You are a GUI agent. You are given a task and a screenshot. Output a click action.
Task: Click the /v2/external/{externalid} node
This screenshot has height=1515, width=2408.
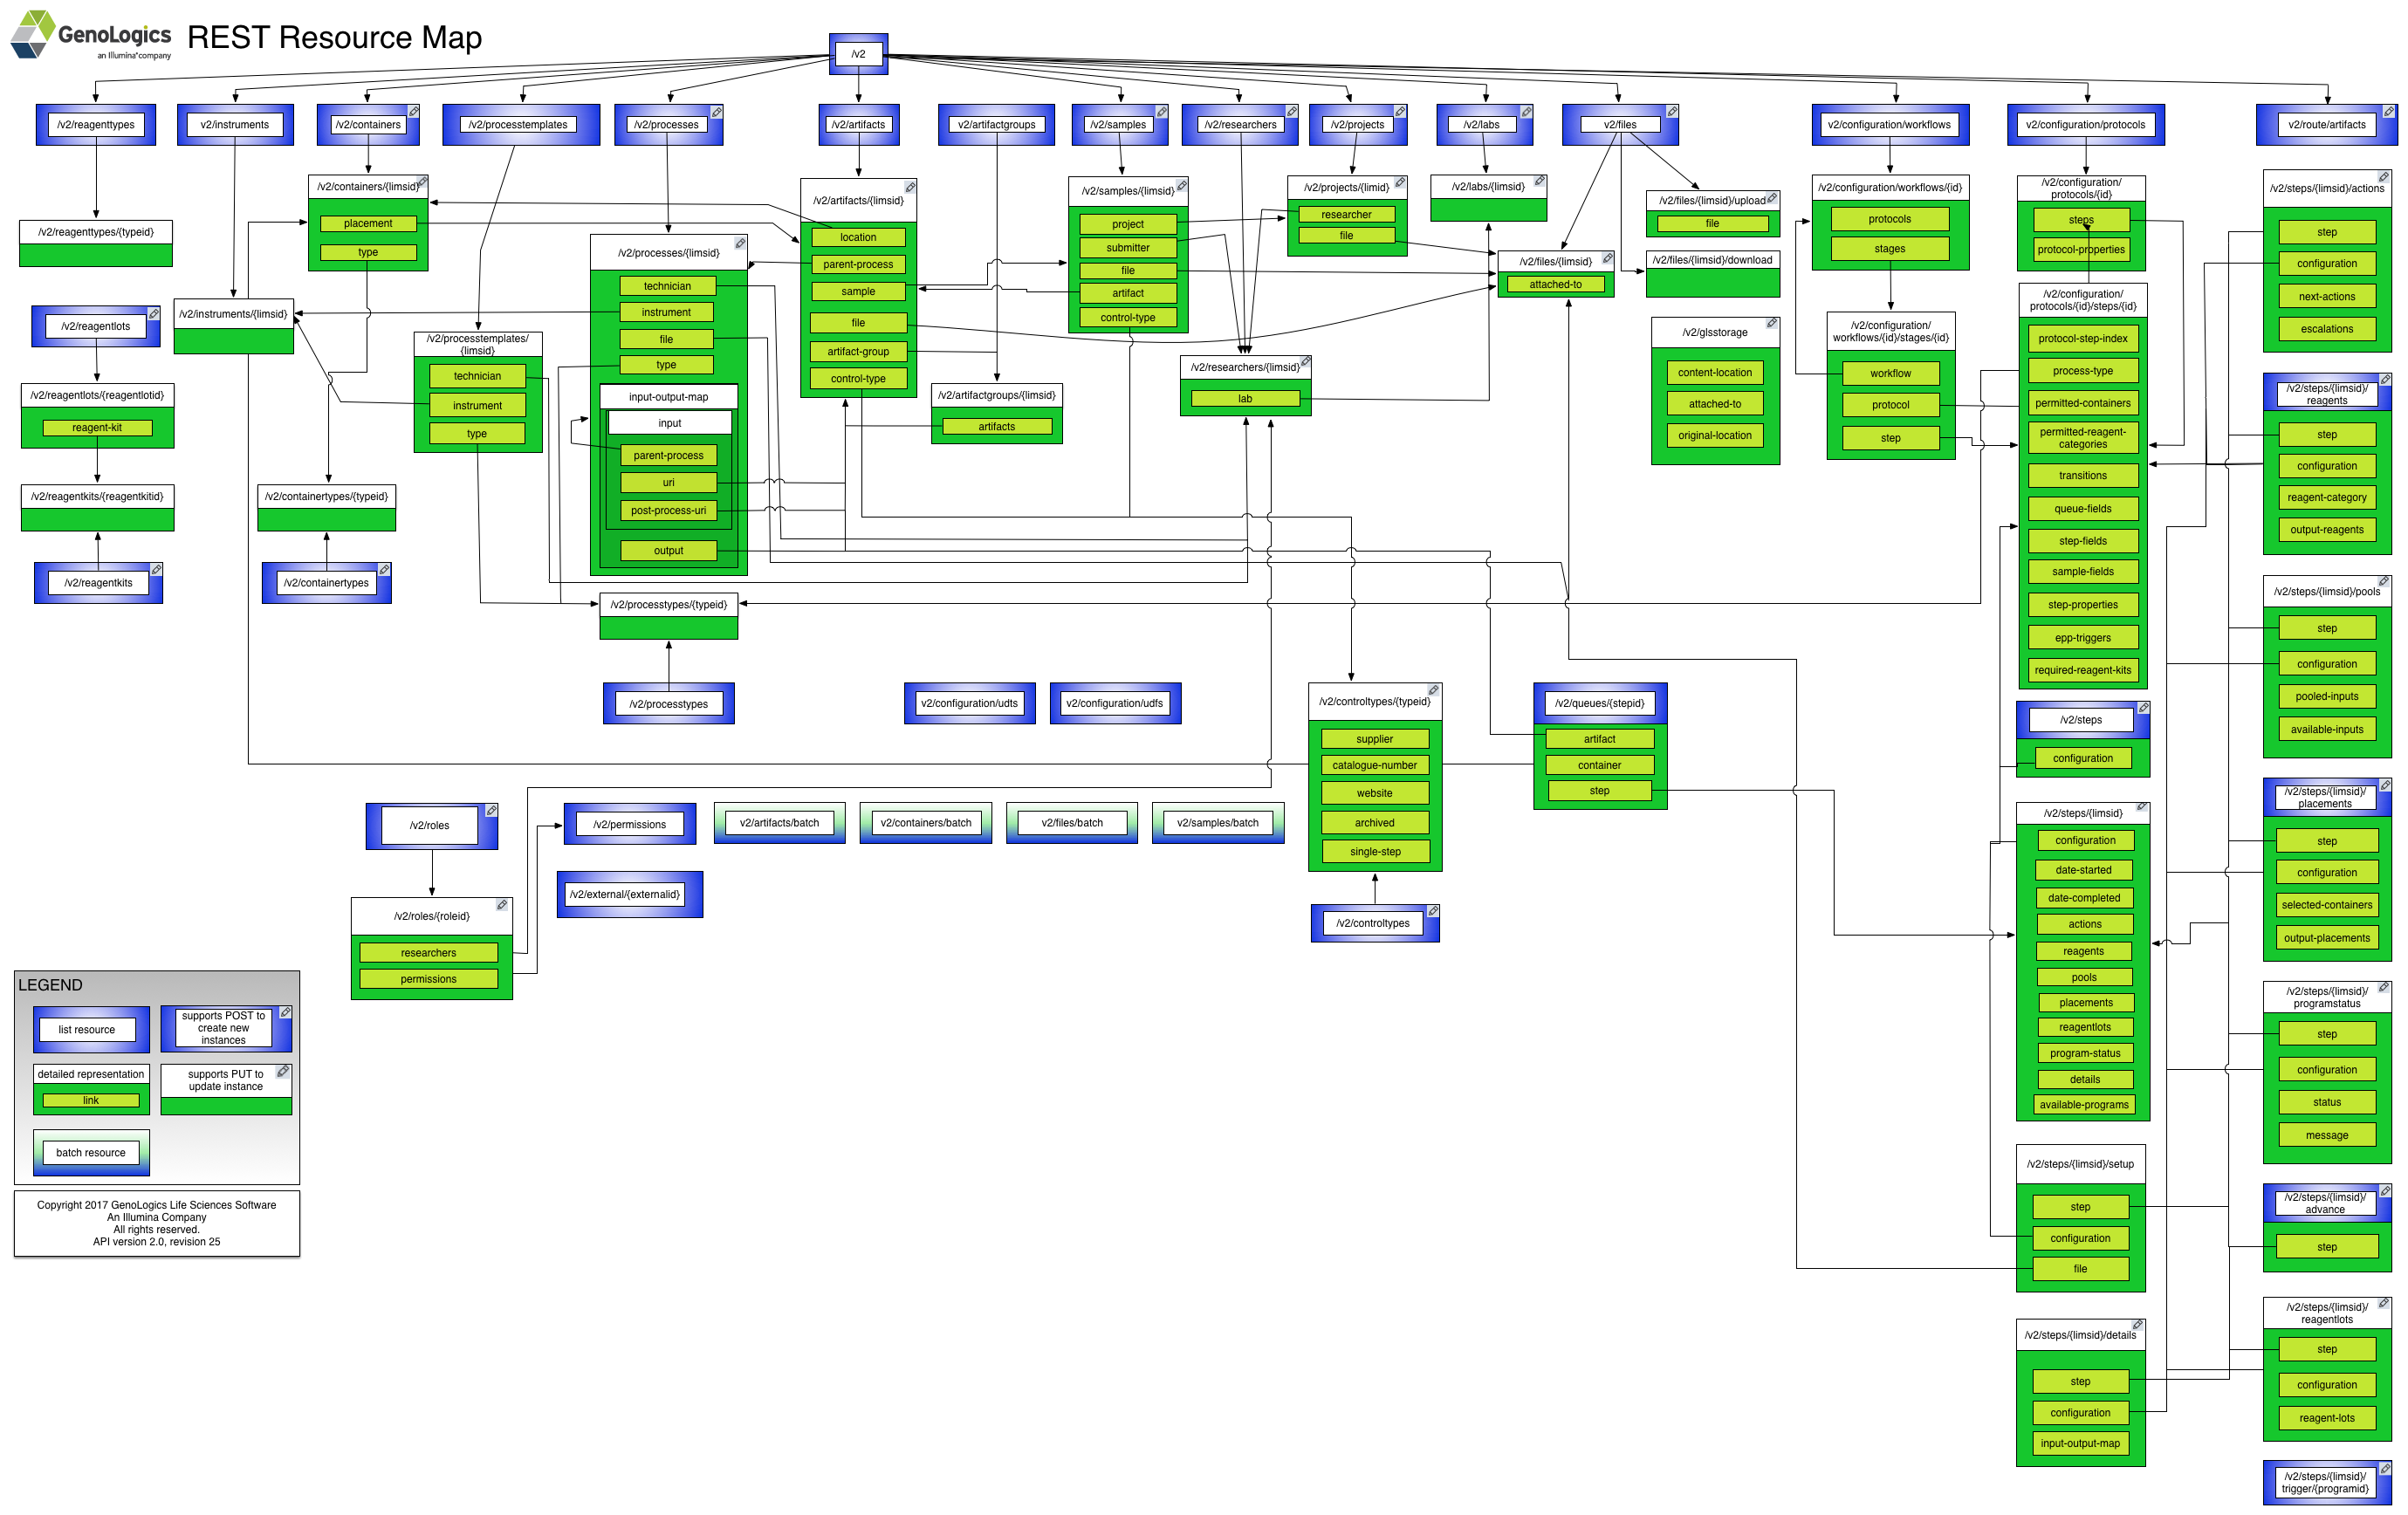pyautogui.click(x=625, y=895)
